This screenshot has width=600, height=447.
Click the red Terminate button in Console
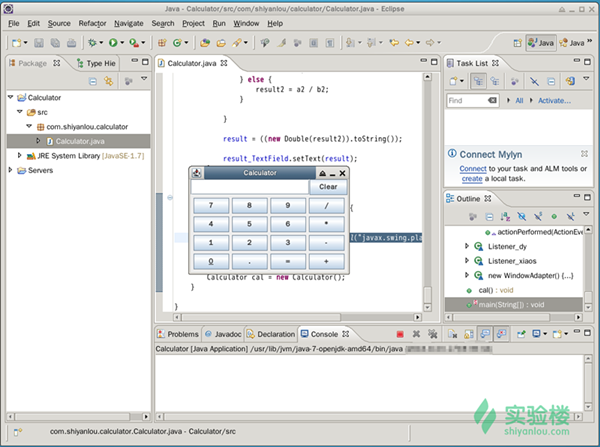click(400, 334)
